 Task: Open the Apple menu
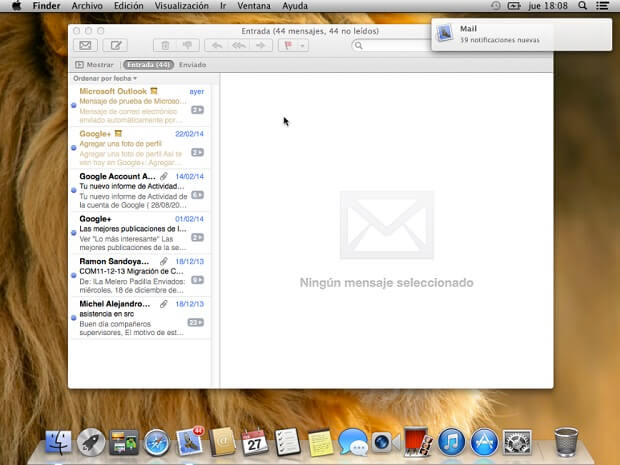point(16,6)
